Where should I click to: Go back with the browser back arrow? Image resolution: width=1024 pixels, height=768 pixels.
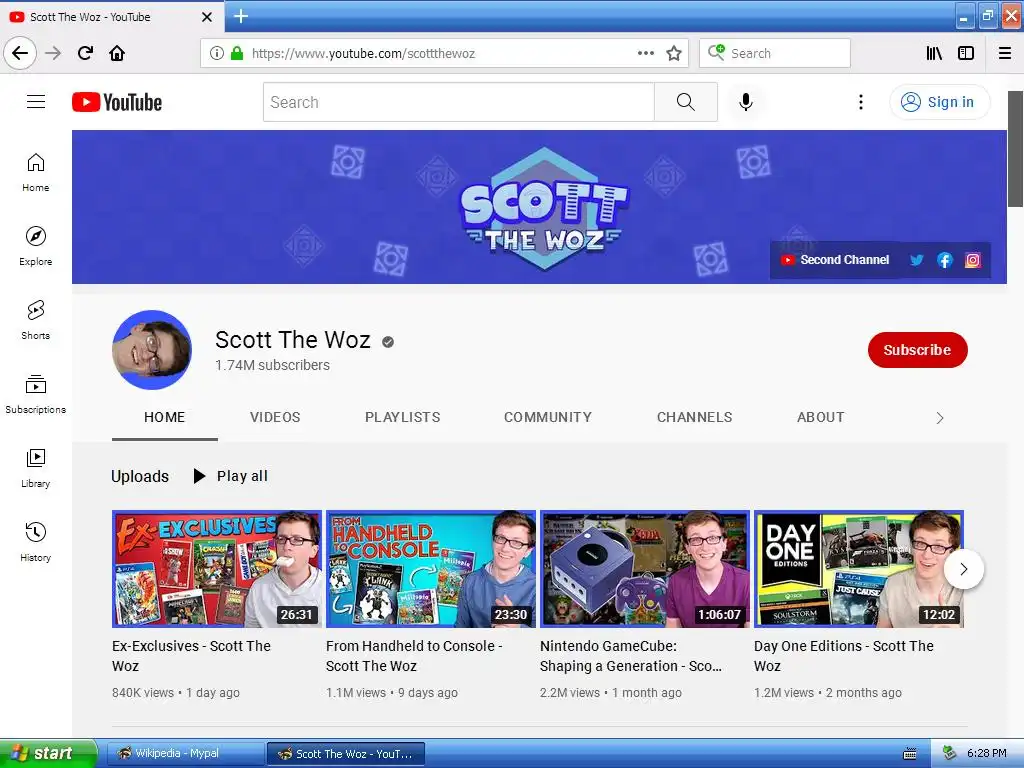click(x=20, y=53)
